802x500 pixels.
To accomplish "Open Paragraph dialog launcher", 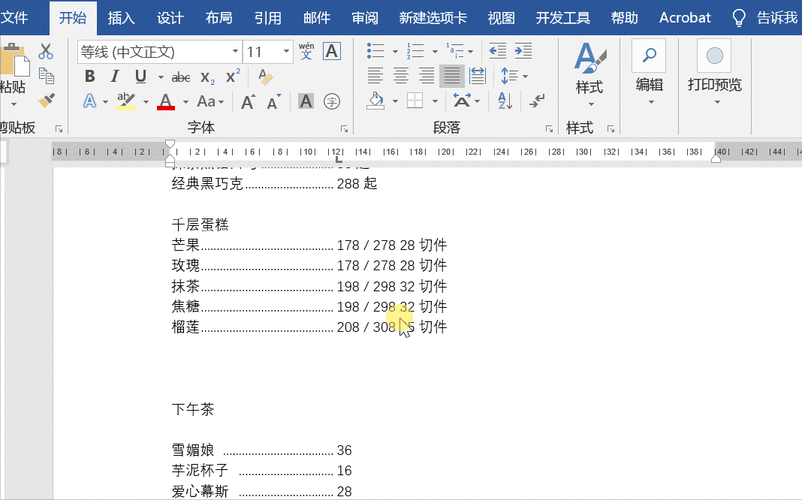I will click(549, 129).
